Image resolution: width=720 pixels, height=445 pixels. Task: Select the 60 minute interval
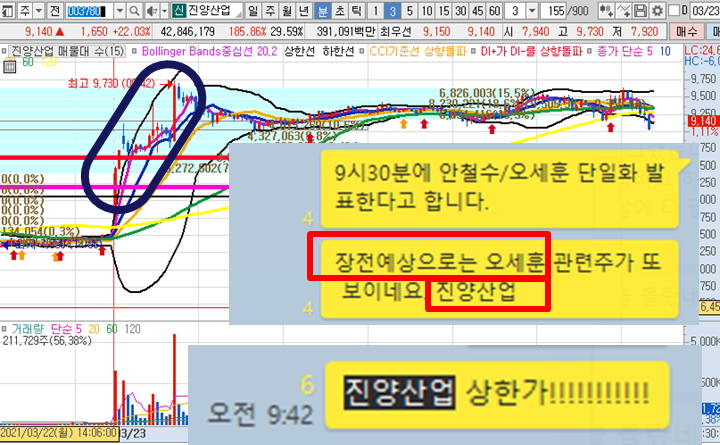[495, 10]
